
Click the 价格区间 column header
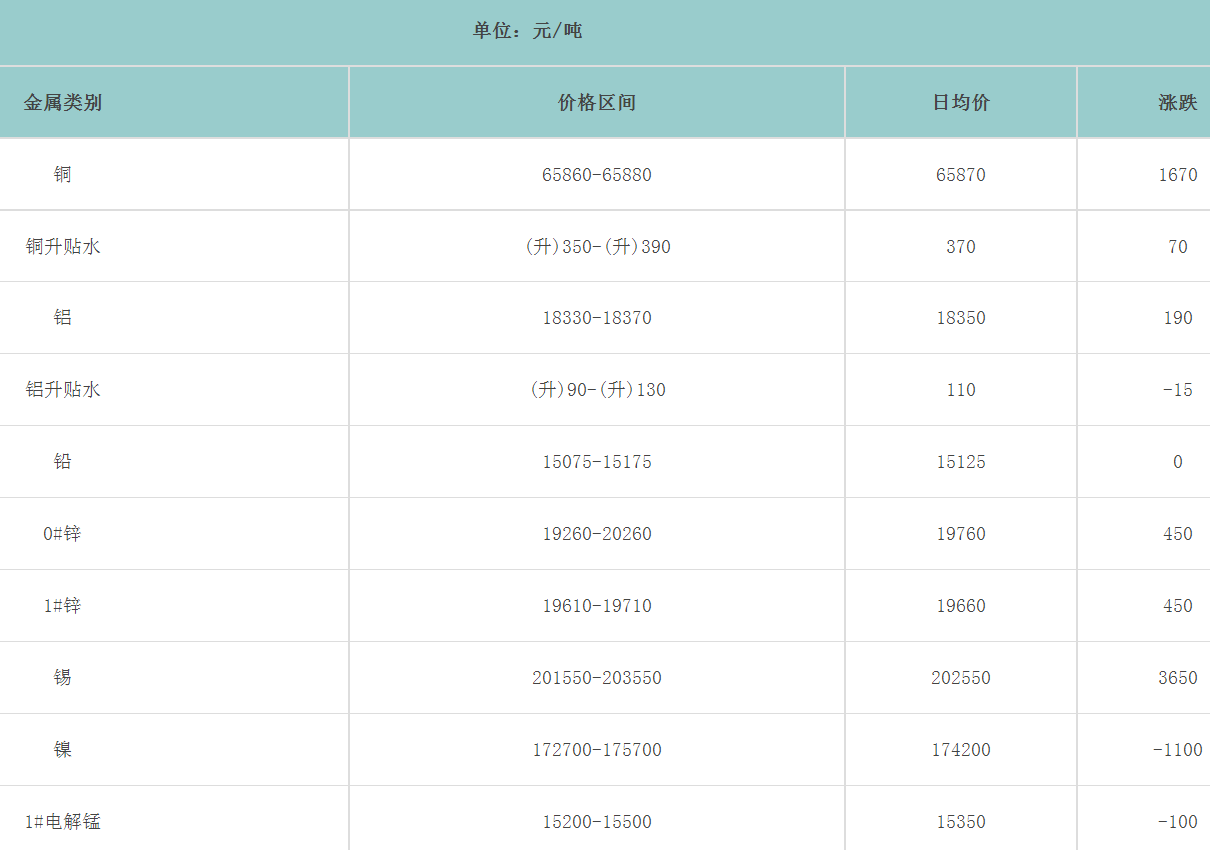(597, 103)
